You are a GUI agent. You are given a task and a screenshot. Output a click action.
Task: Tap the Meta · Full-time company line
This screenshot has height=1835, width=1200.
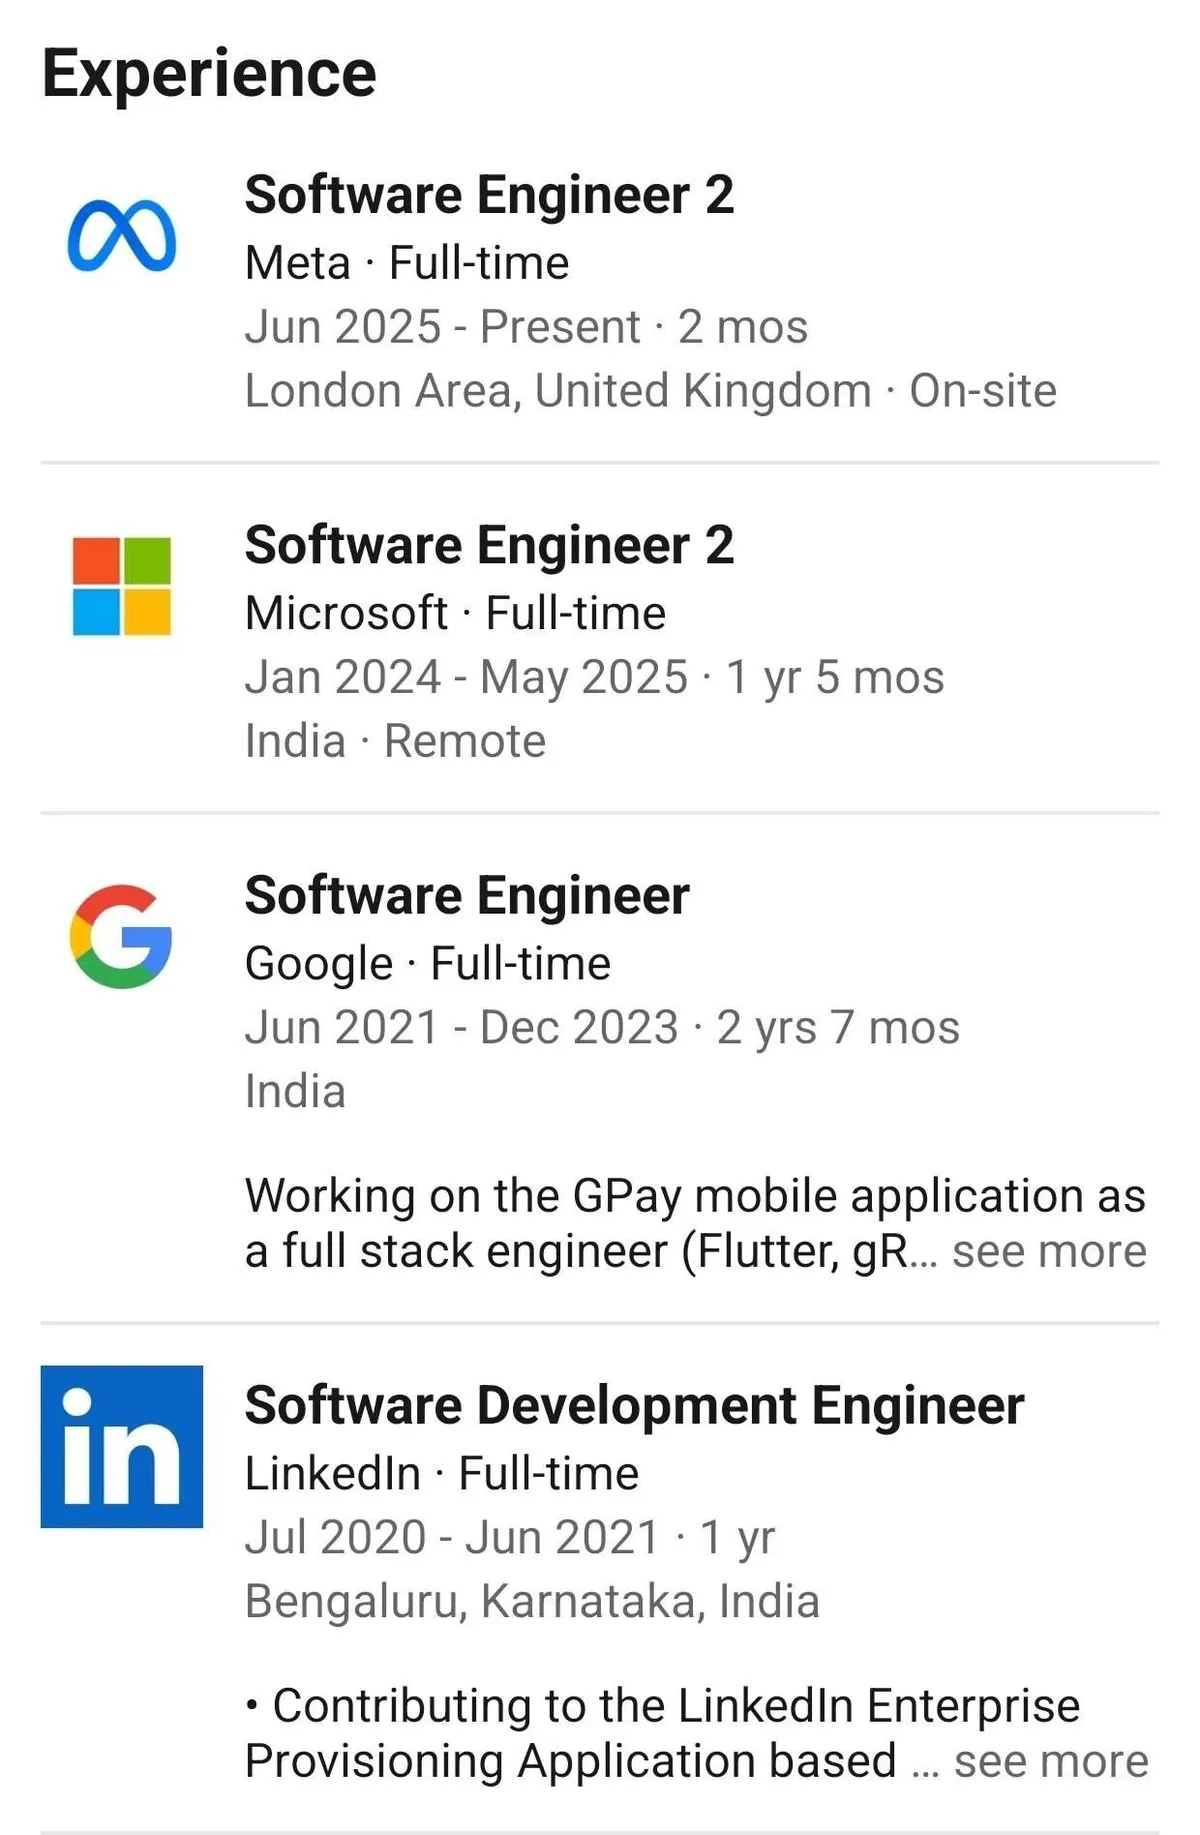click(x=407, y=263)
